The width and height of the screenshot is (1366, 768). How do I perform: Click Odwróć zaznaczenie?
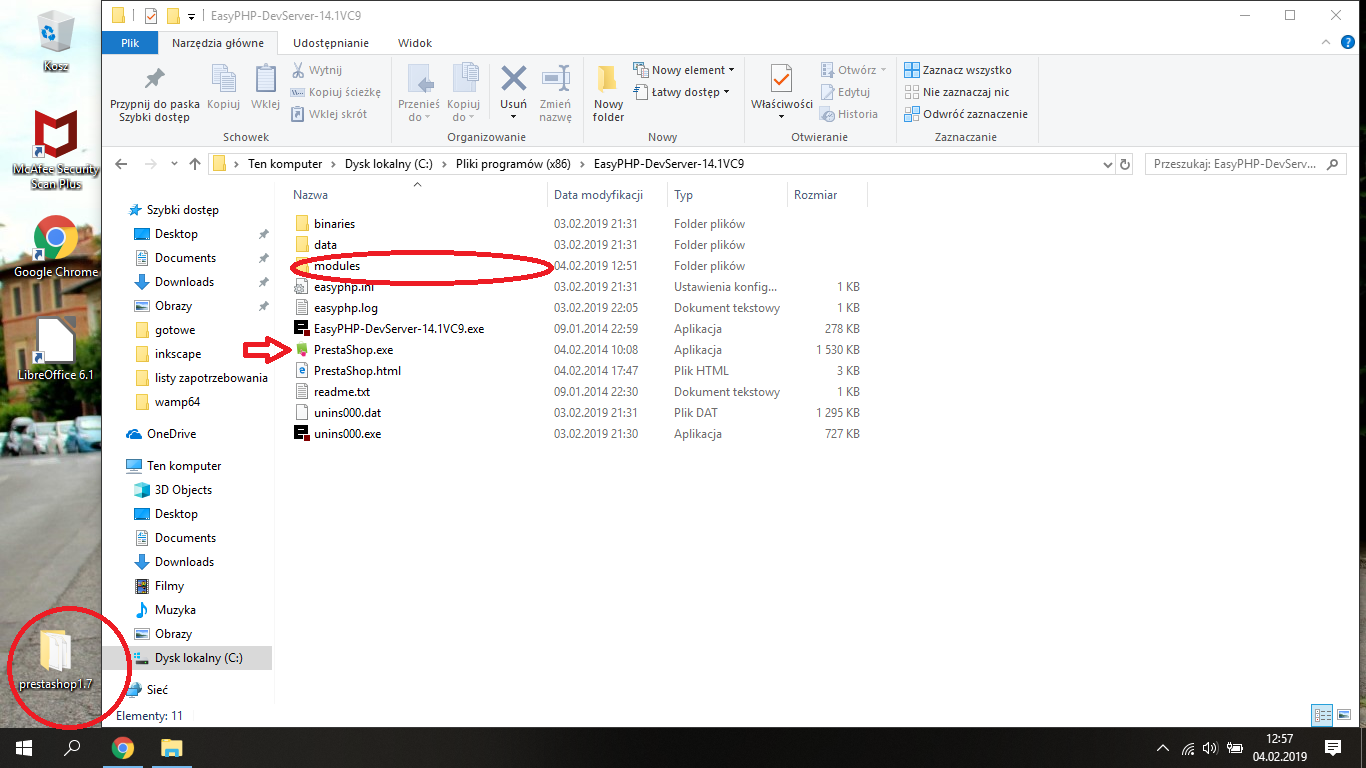click(966, 114)
